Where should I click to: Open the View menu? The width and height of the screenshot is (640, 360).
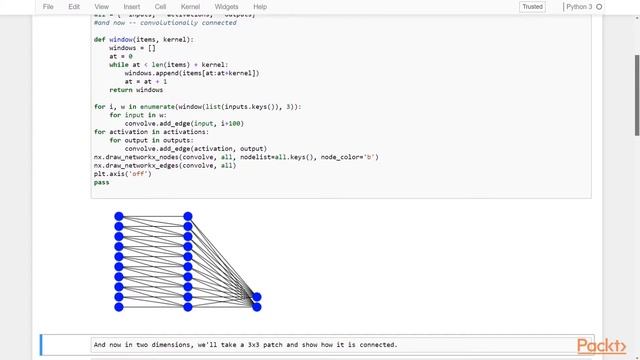click(x=101, y=7)
